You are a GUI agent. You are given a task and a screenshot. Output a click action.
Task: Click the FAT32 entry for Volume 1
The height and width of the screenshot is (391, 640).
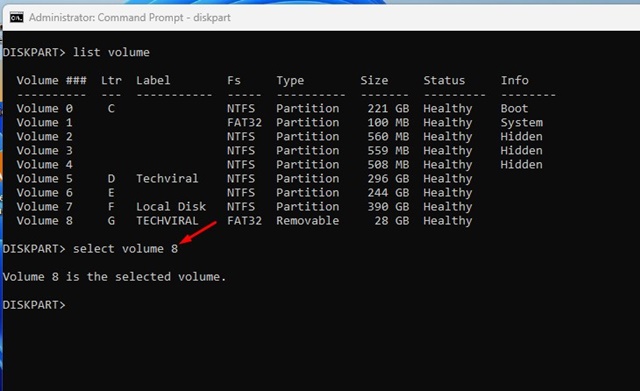pos(244,122)
